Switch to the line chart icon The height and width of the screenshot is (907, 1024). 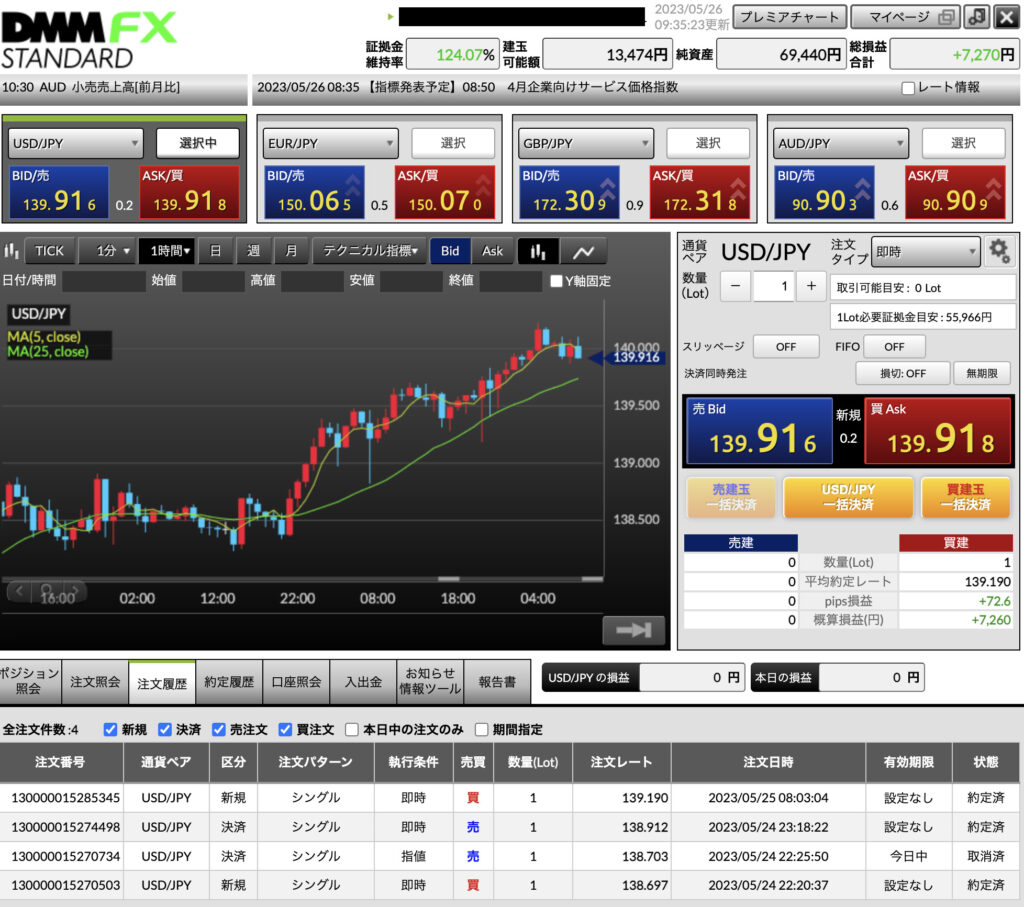585,250
